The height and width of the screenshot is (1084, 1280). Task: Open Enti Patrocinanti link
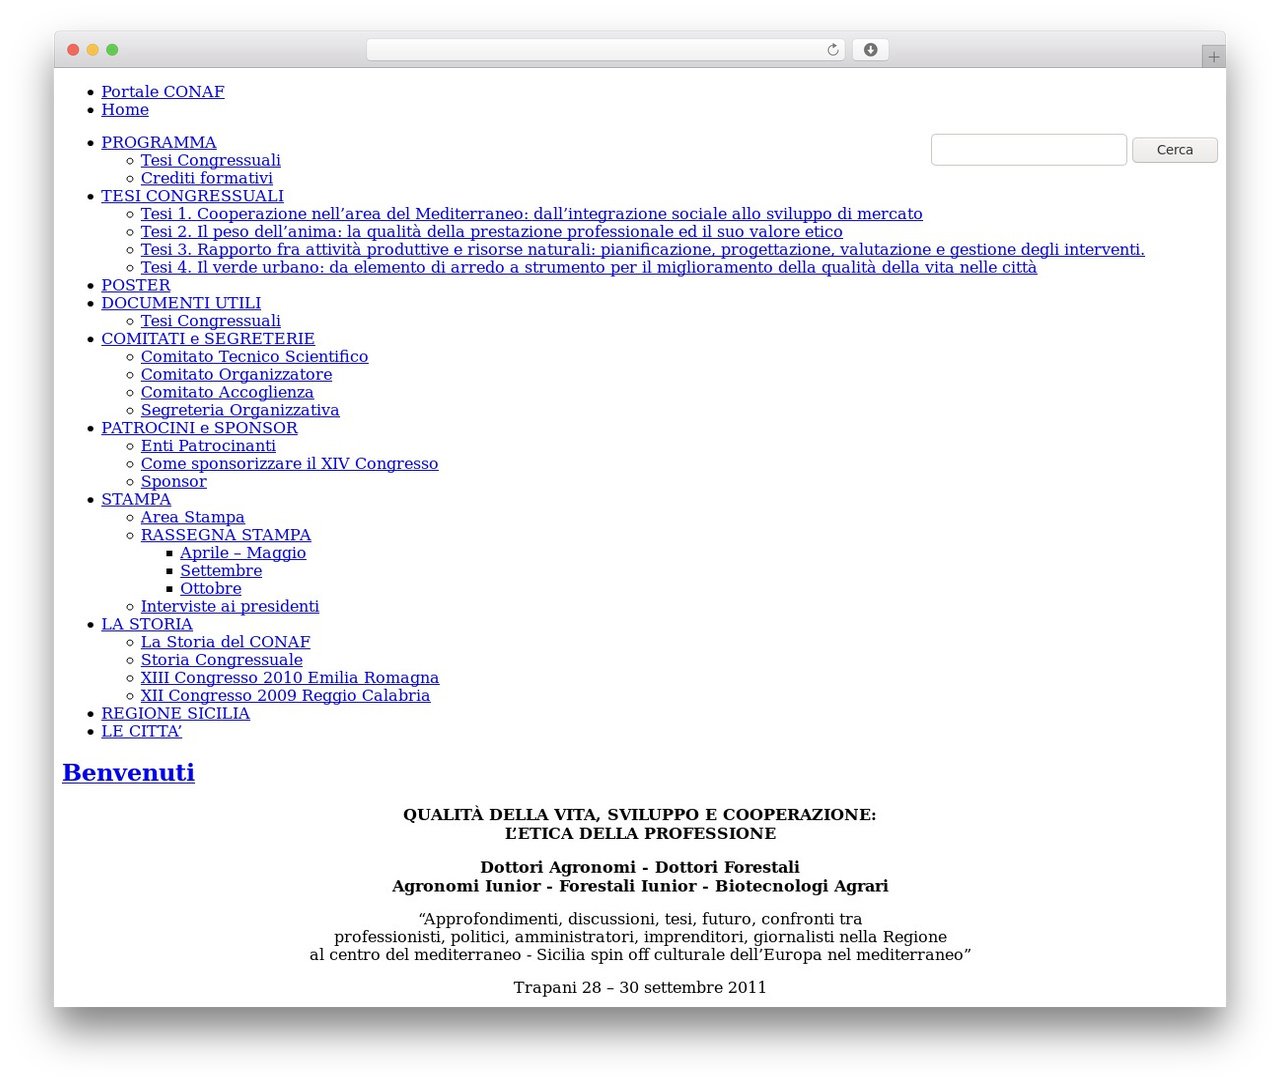(x=208, y=446)
